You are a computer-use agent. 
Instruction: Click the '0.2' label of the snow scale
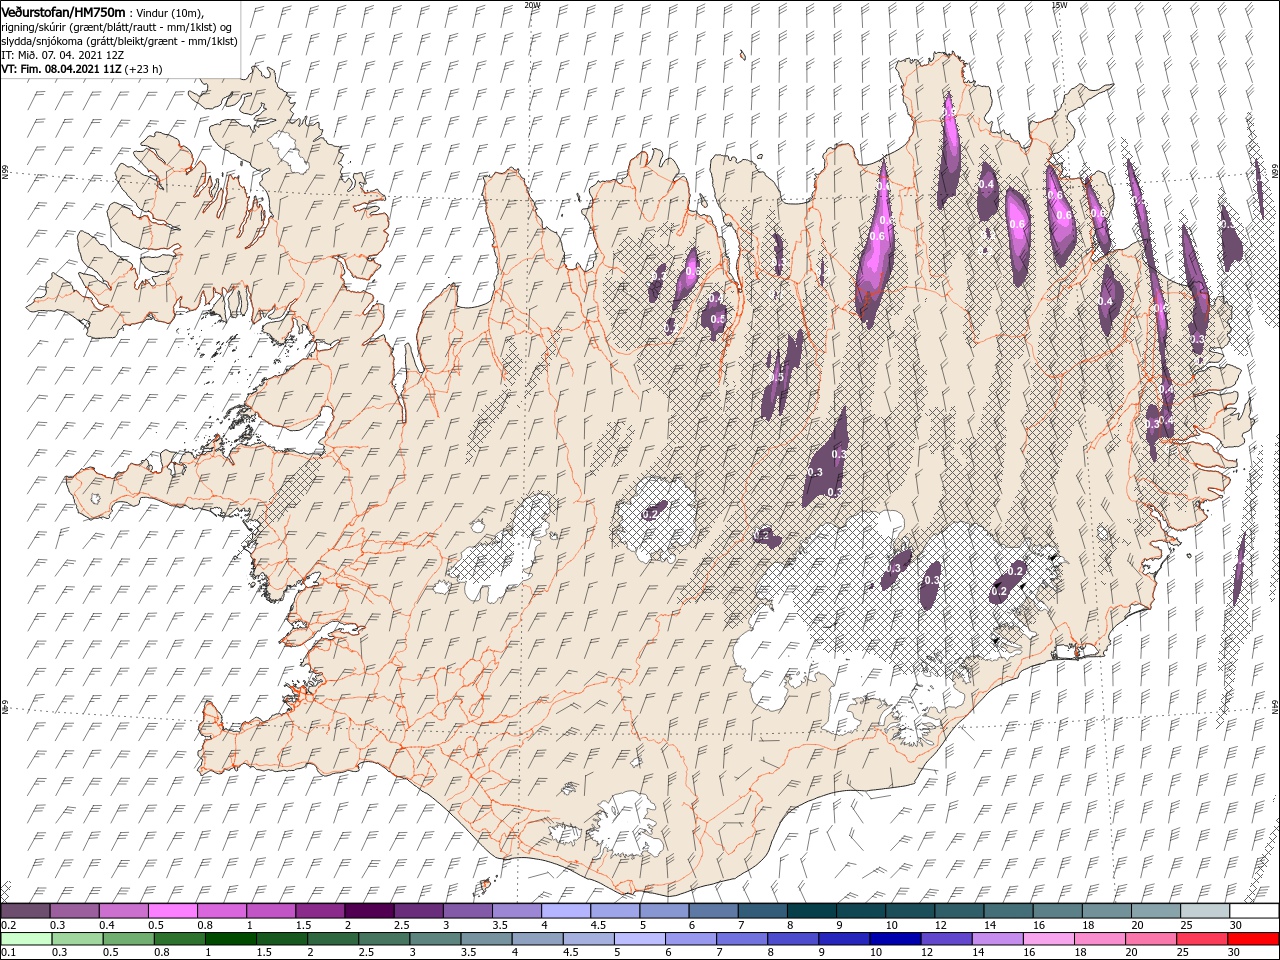[7, 925]
